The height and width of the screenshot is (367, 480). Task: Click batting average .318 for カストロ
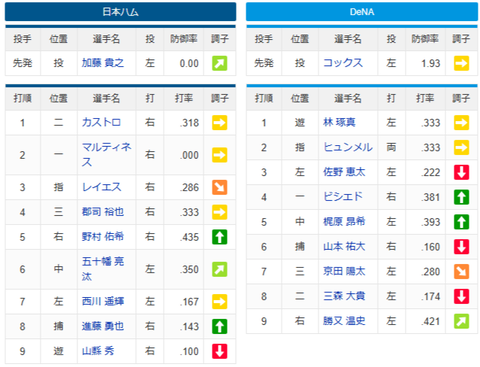click(190, 123)
